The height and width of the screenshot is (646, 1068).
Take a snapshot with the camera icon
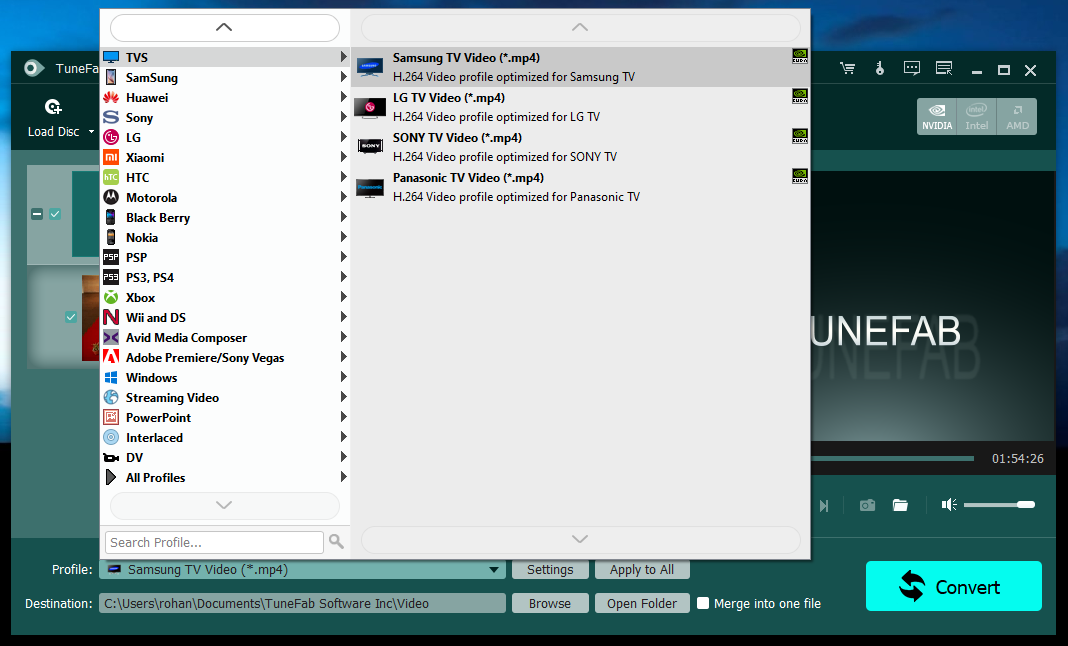867,505
